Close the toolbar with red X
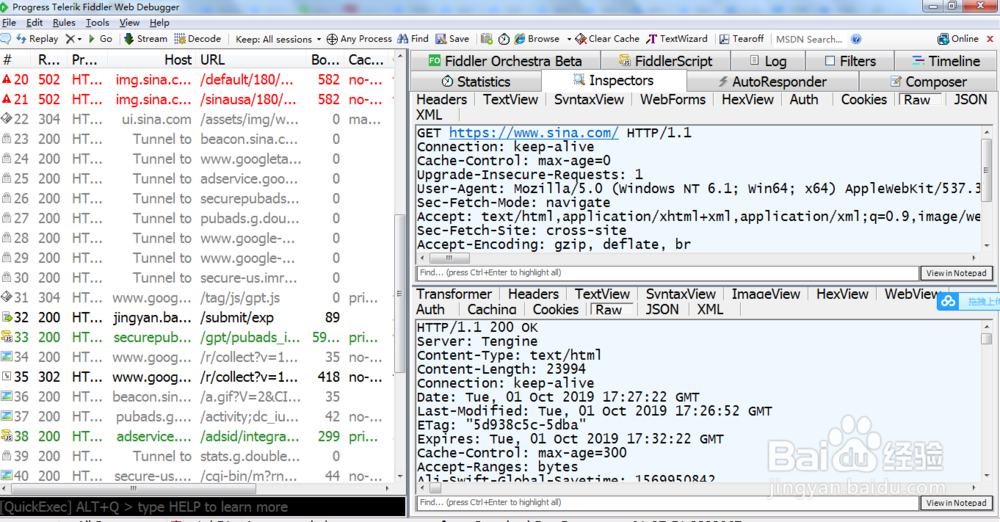 [x=990, y=39]
